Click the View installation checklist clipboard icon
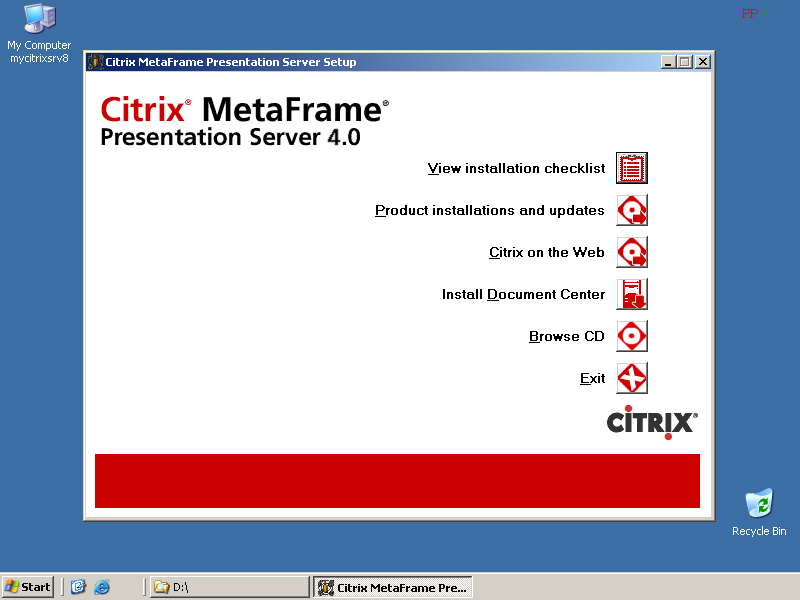800x600 pixels. tap(632, 168)
